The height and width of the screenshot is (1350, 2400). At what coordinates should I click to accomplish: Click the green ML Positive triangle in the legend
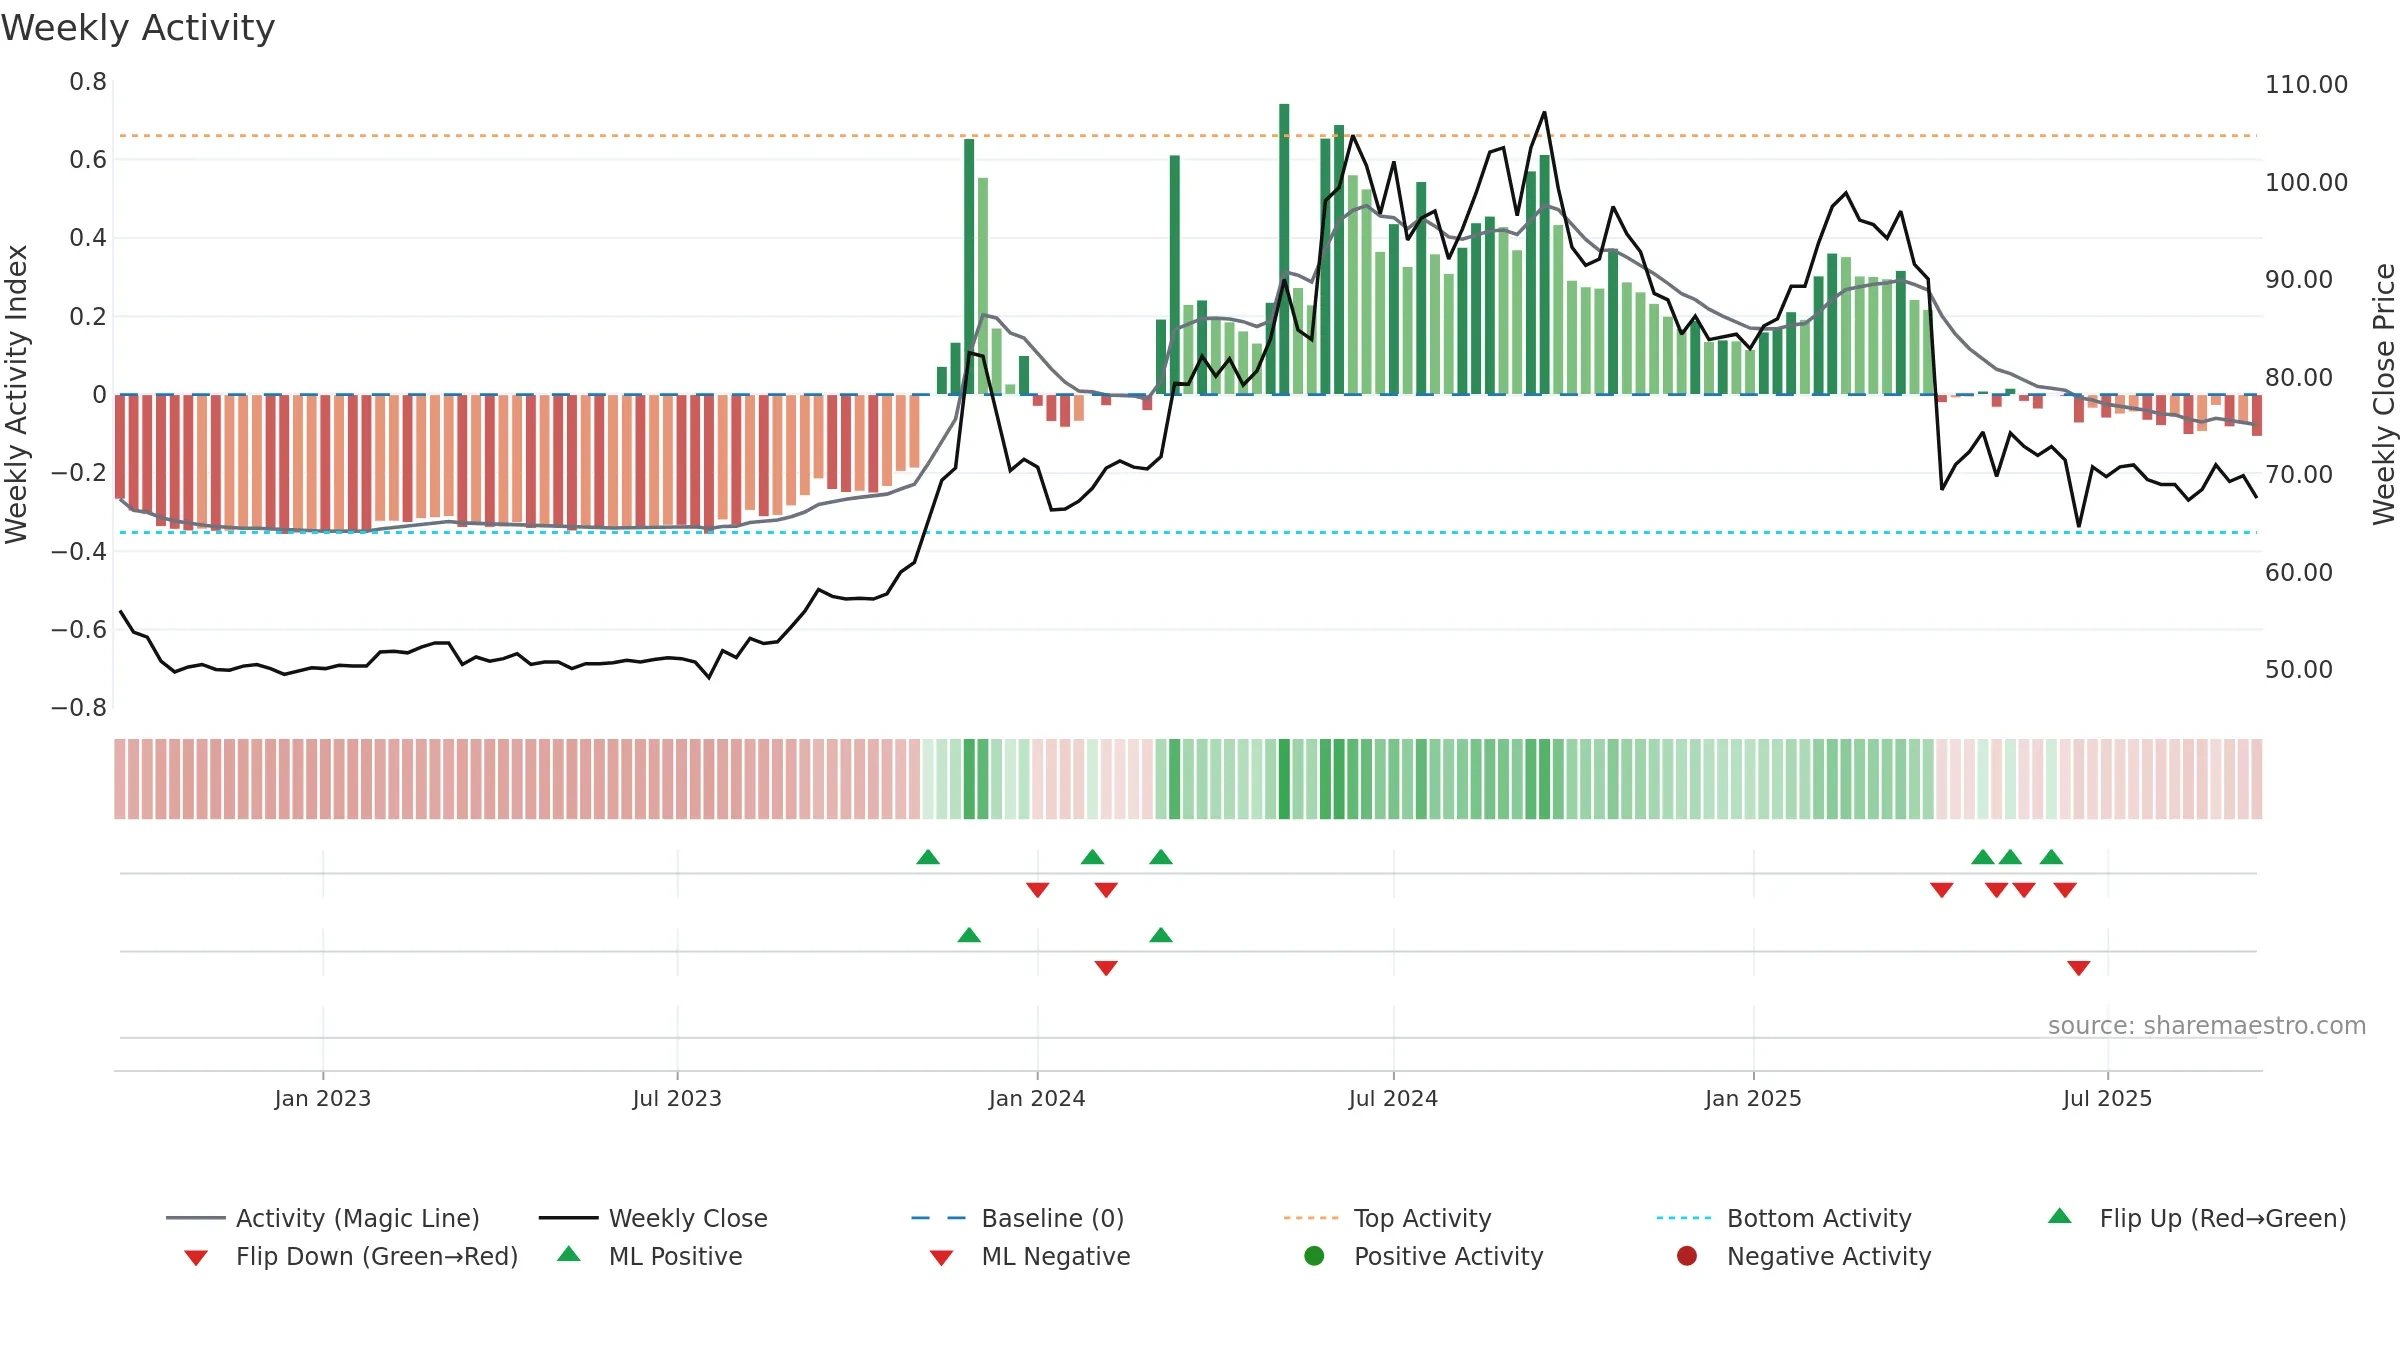coord(569,1254)
